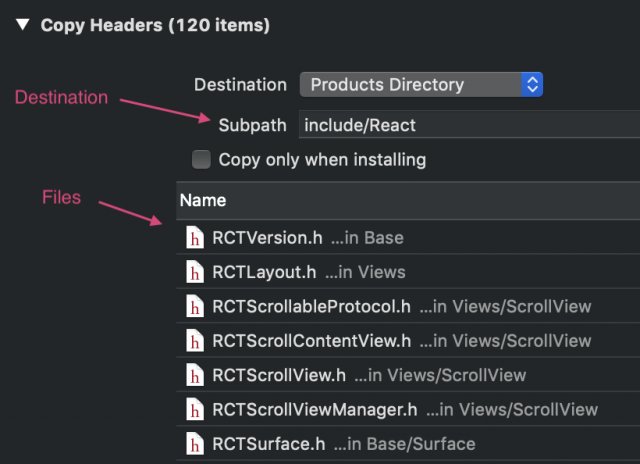
Task: Click the RCTScrollViewManager.h file icon
Action: (x=195, y=409)
